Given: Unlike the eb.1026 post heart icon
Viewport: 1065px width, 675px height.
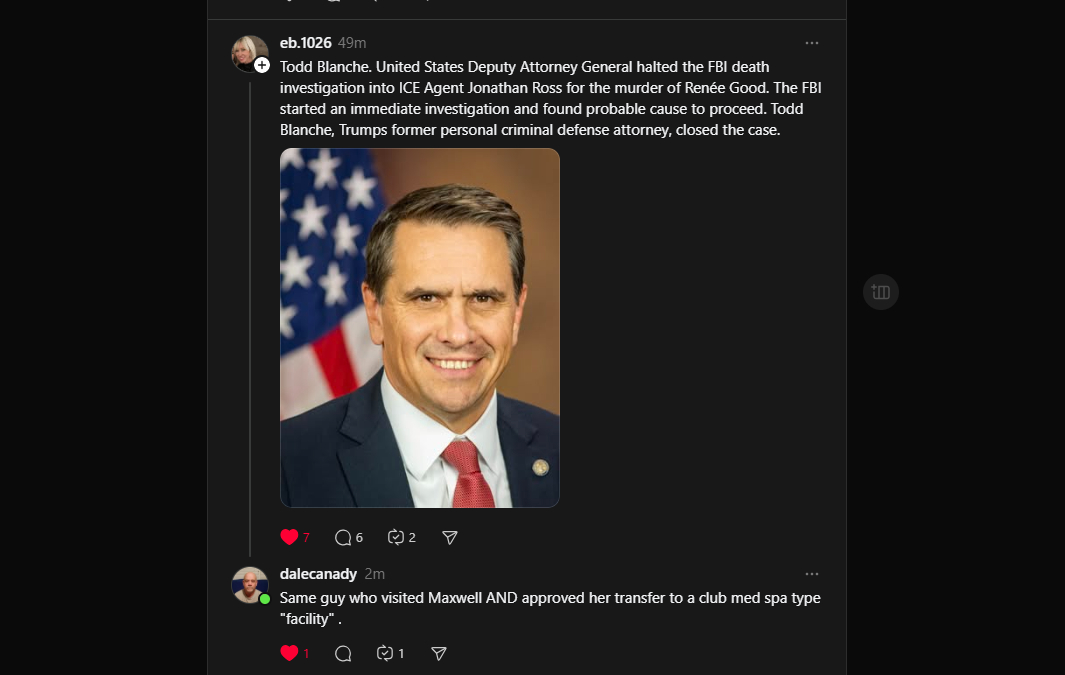Looking at the screenshot, I should tap(290, 537).
